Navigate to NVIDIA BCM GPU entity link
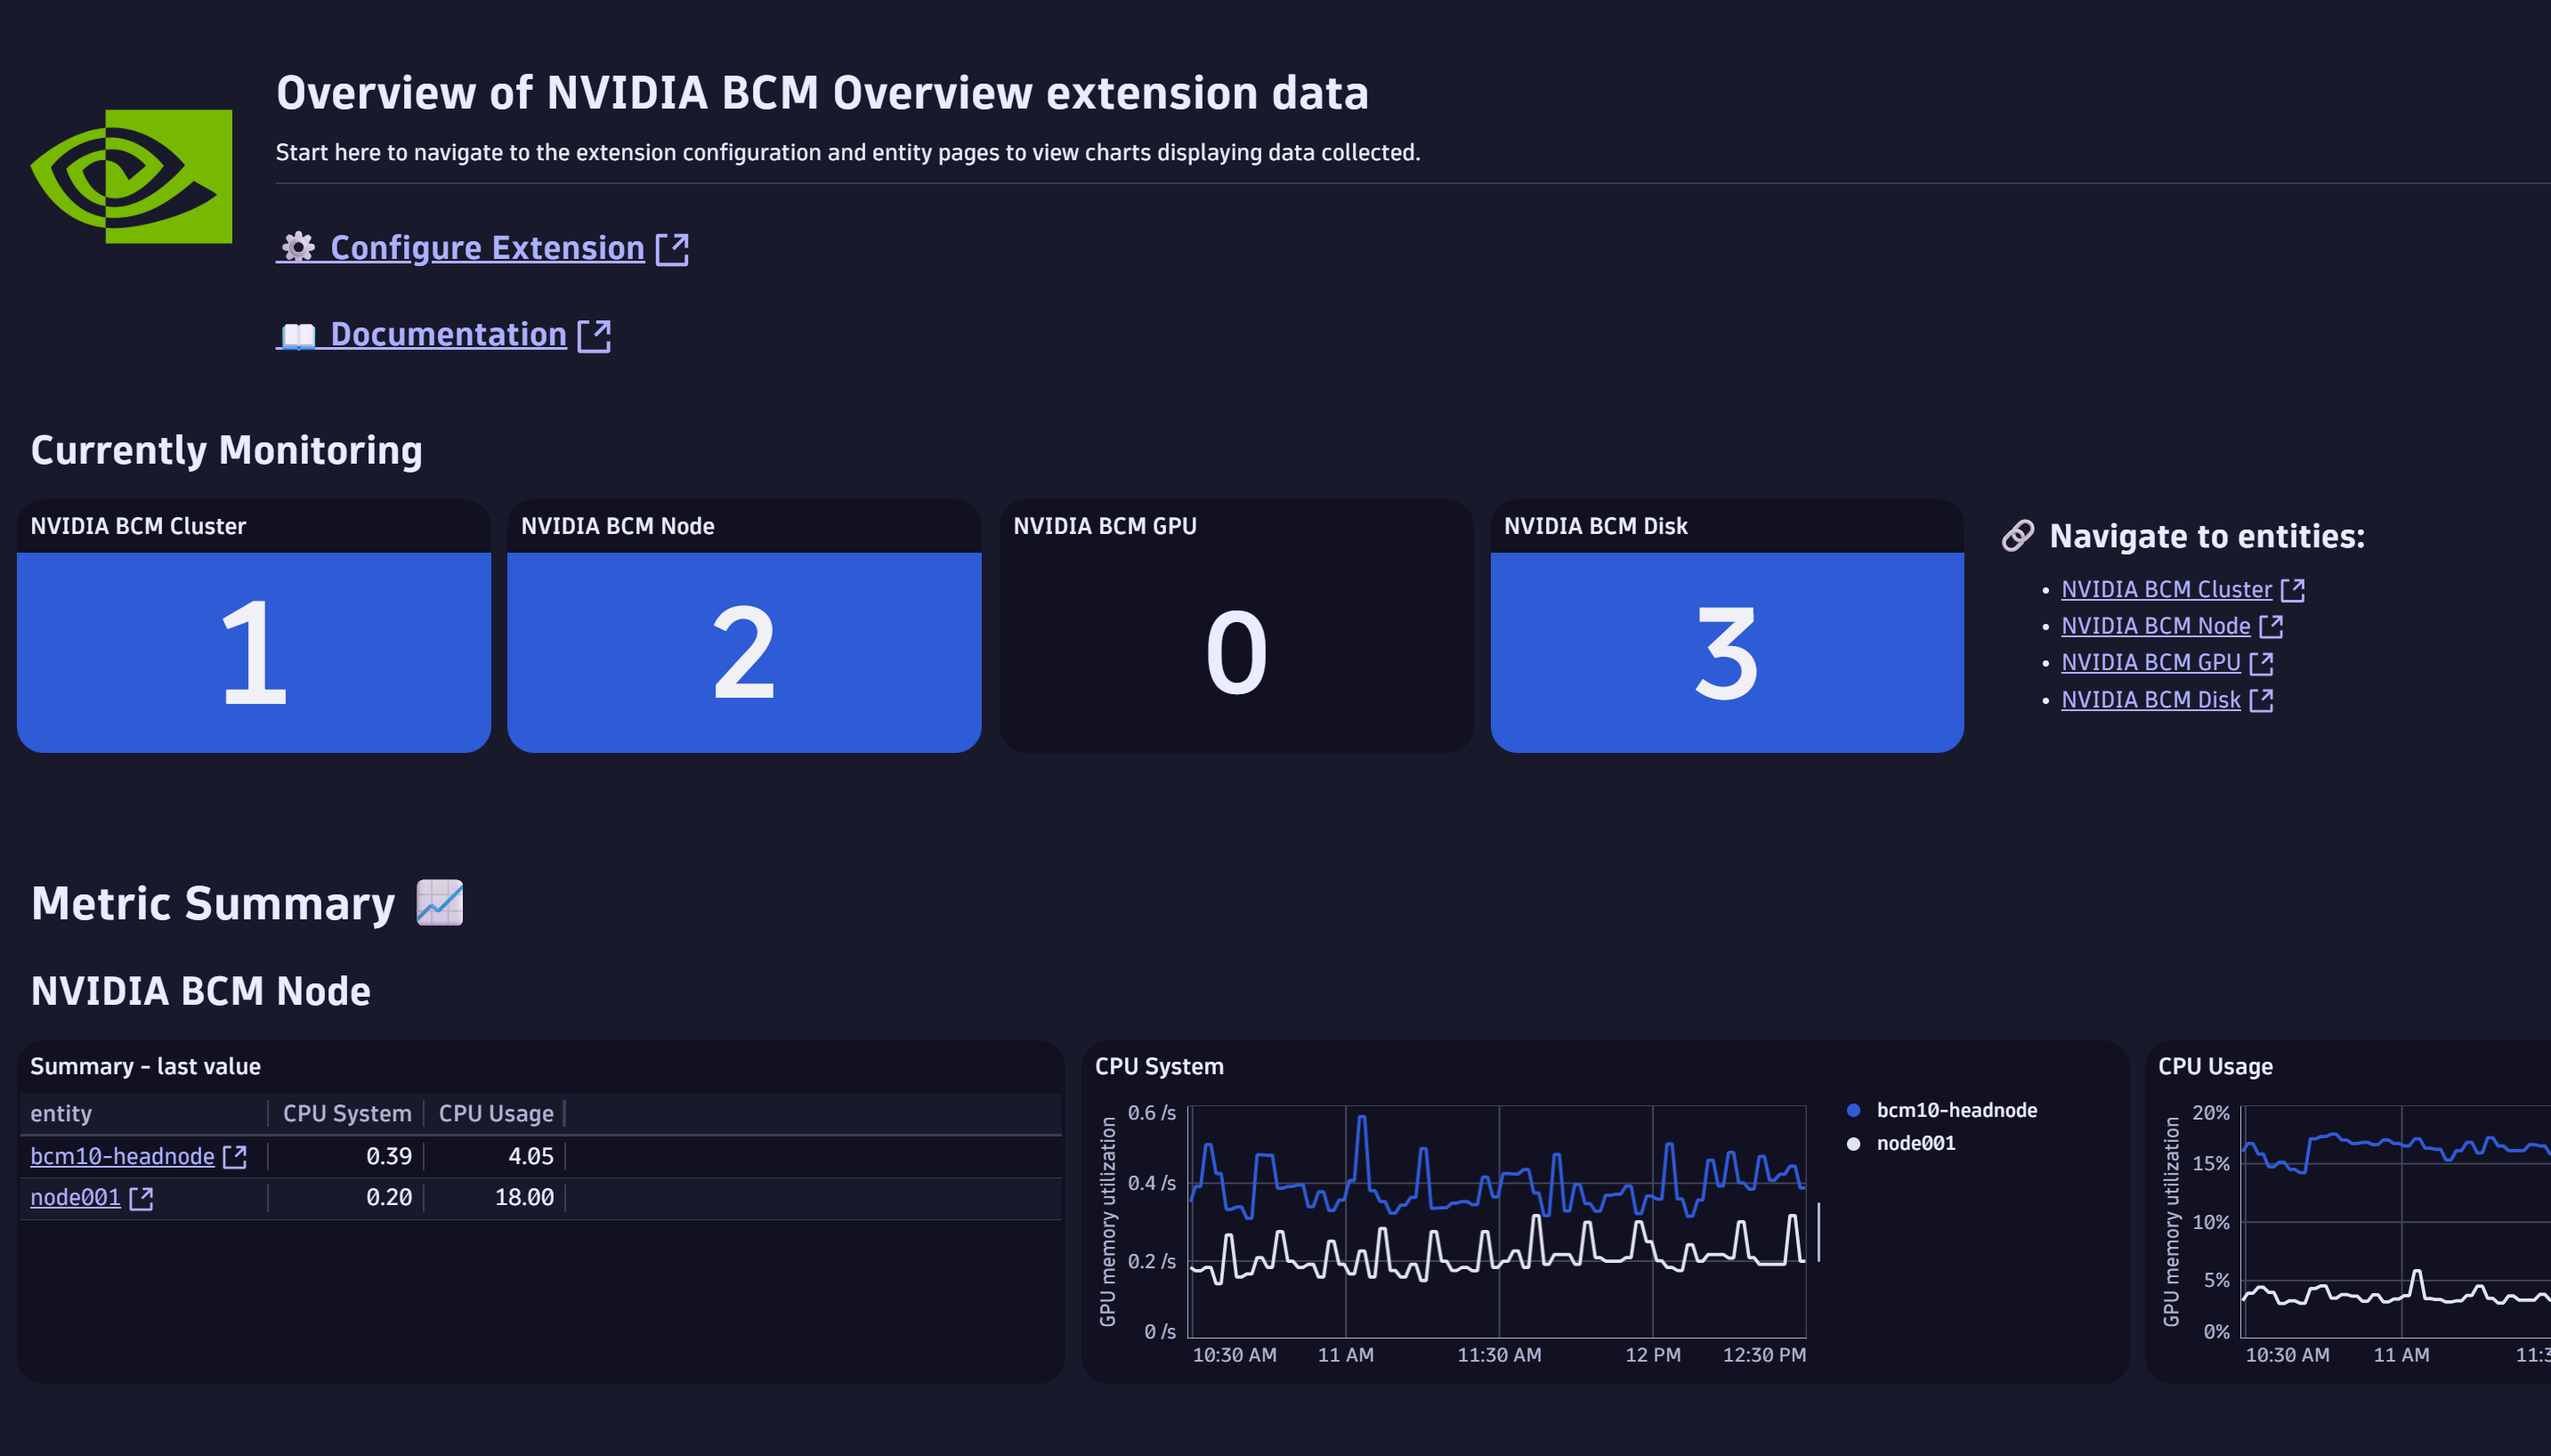 pos(2150,662)
